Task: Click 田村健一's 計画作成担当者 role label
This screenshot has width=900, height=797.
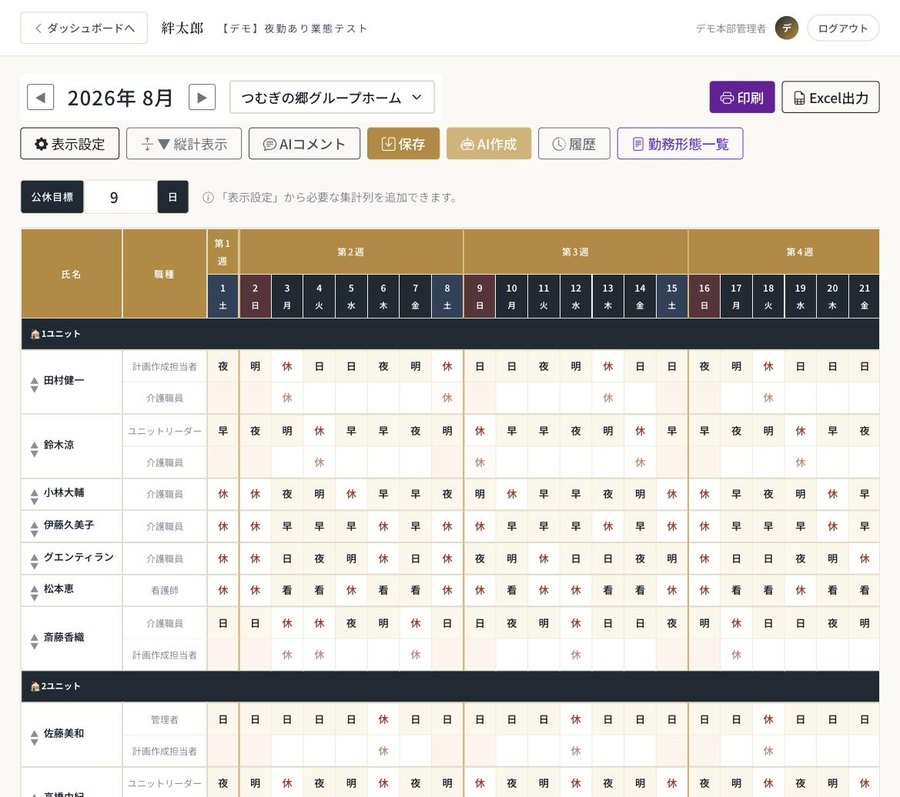Action: (x=164, y=366)
